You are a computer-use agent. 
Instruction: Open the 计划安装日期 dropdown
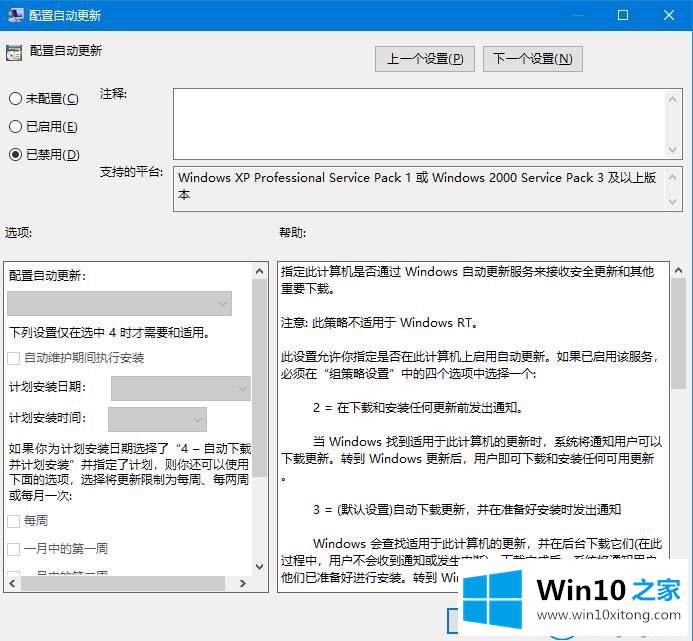pos(181,388)
